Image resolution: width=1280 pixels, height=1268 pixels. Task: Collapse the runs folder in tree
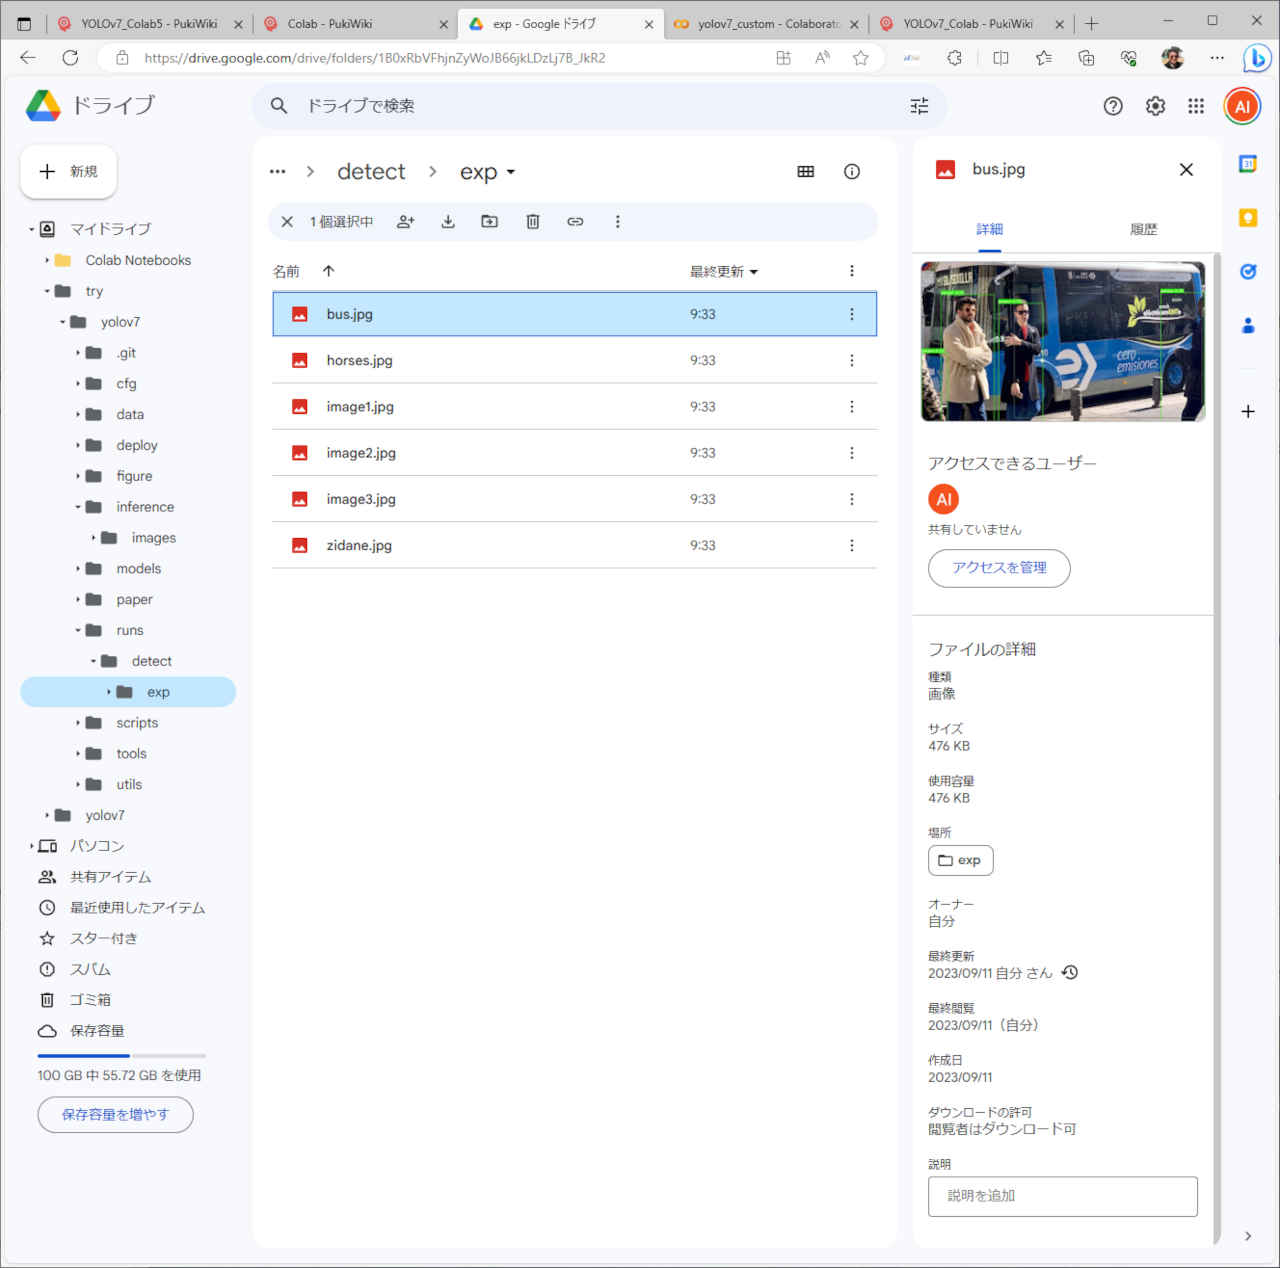pos(78,631)
